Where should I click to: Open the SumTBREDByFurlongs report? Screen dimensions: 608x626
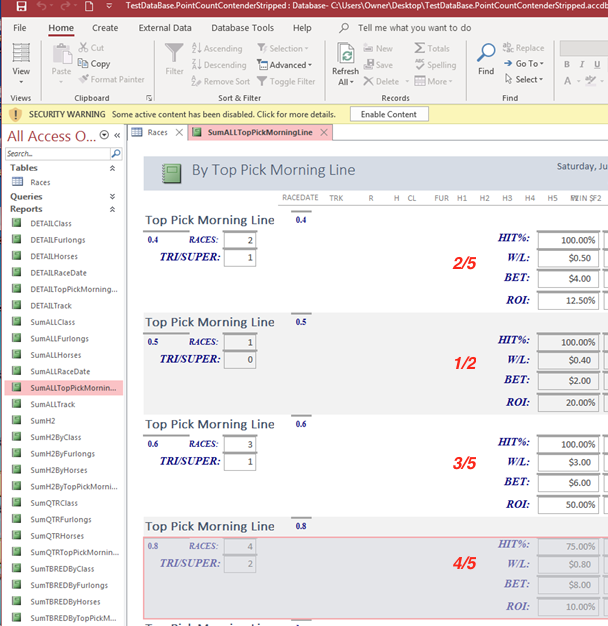click(69, 585)
